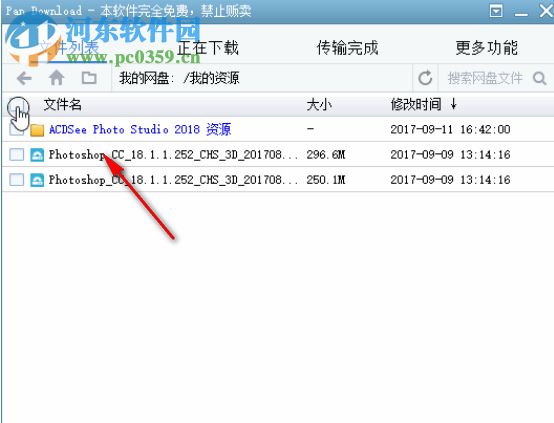Check the ACDSee Photo Studio 2018 folder box
Screen dimensions: 554x423
click(x=16, y=129)
